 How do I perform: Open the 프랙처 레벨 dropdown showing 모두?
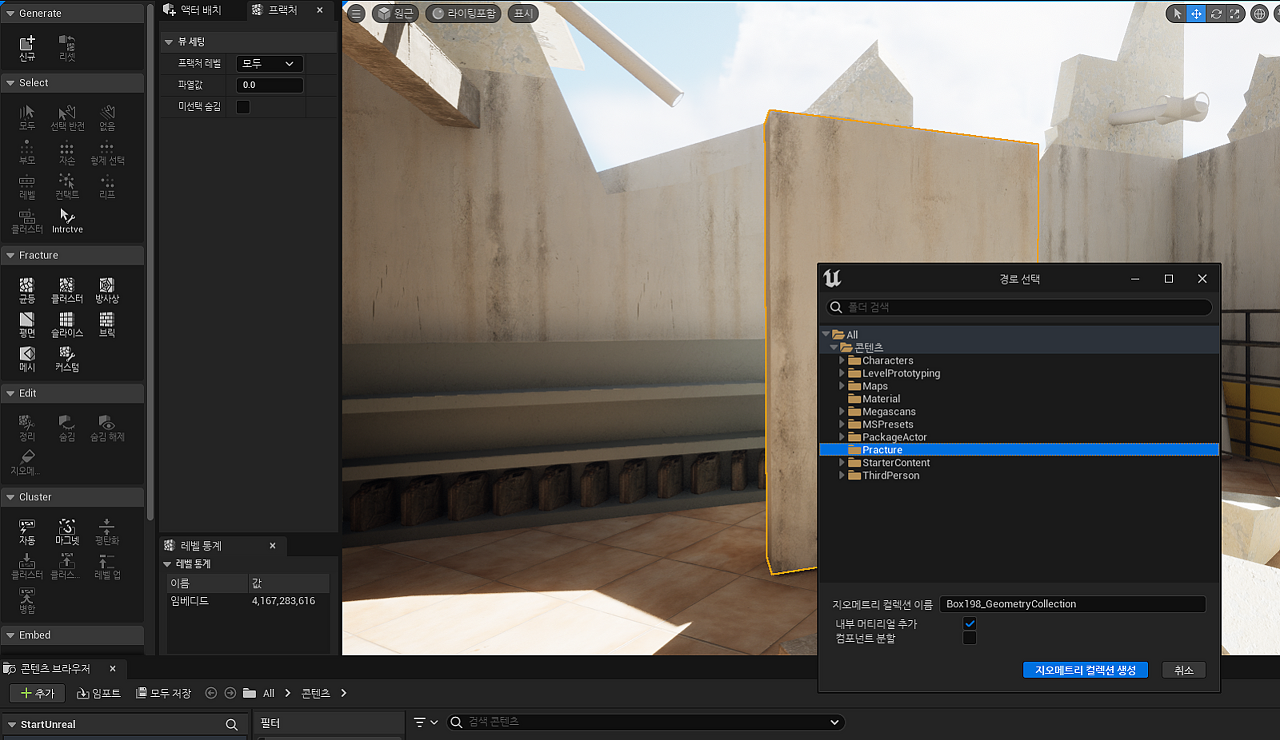(270, 64)
